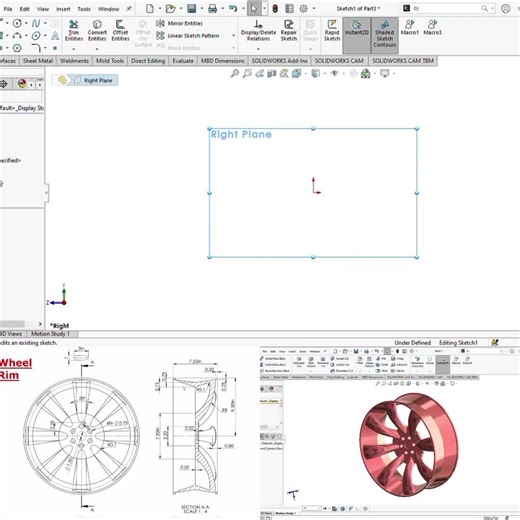The height and width of the screenshot is (520, 520).
Task: Switch to the Motion Study 1 tab
Action: click(50, 333)
